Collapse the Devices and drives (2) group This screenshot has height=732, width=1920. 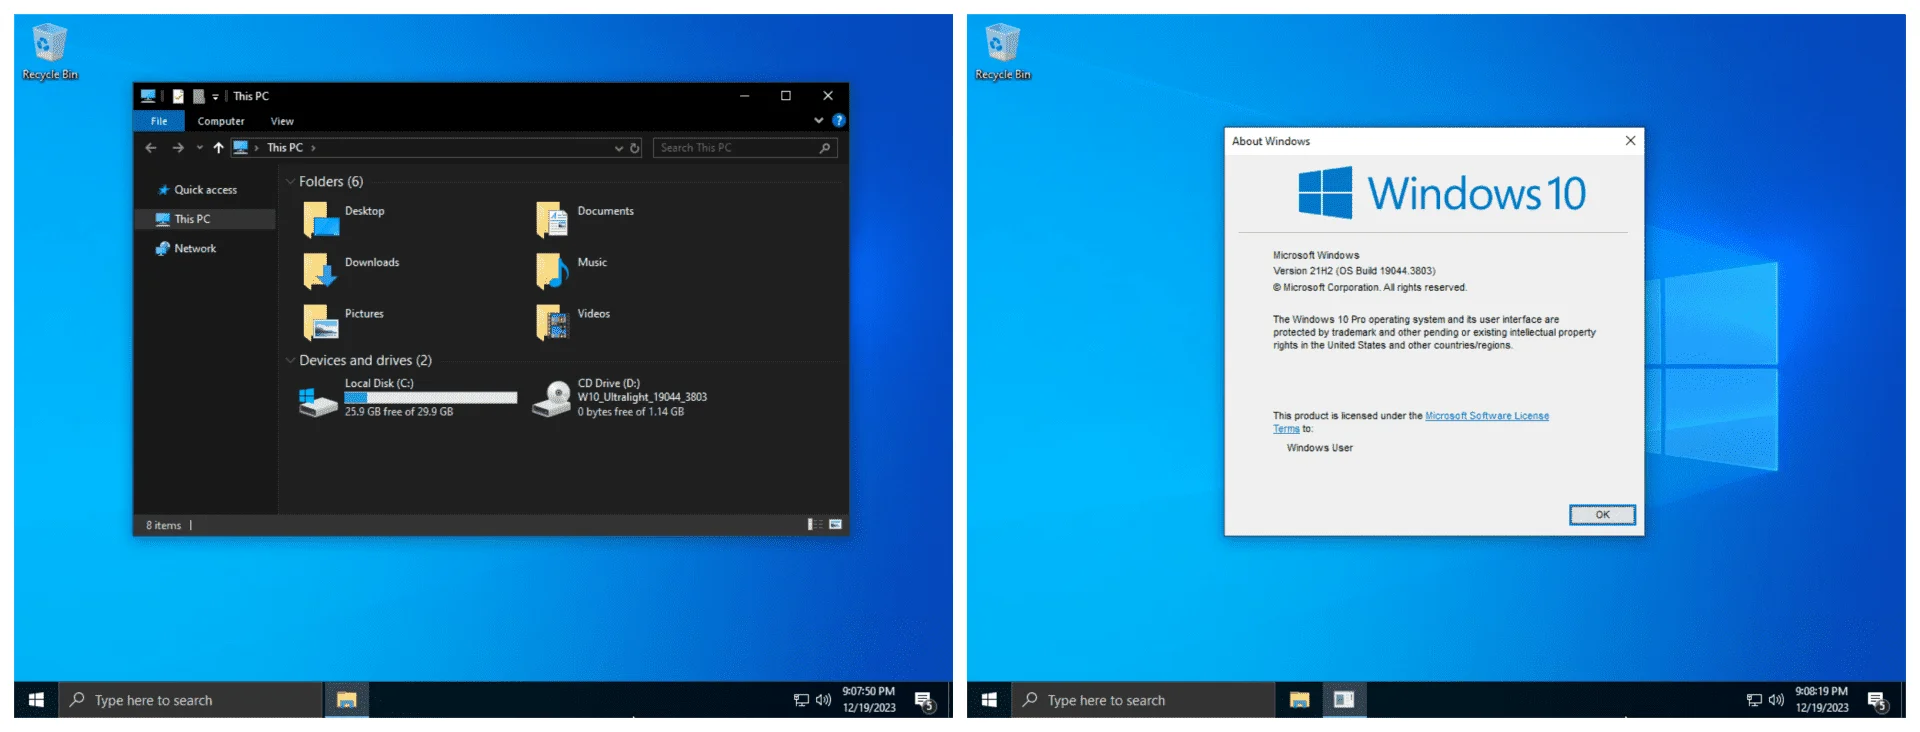coord(290,361)
